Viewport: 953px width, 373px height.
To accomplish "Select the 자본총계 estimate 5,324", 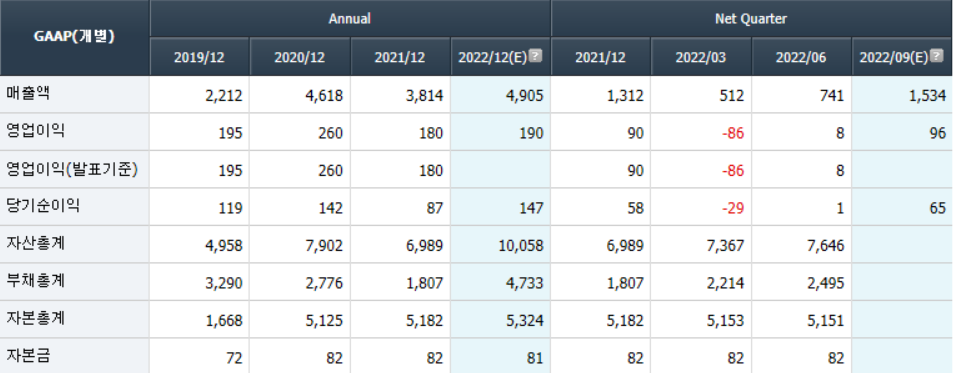I will (525, 321).
